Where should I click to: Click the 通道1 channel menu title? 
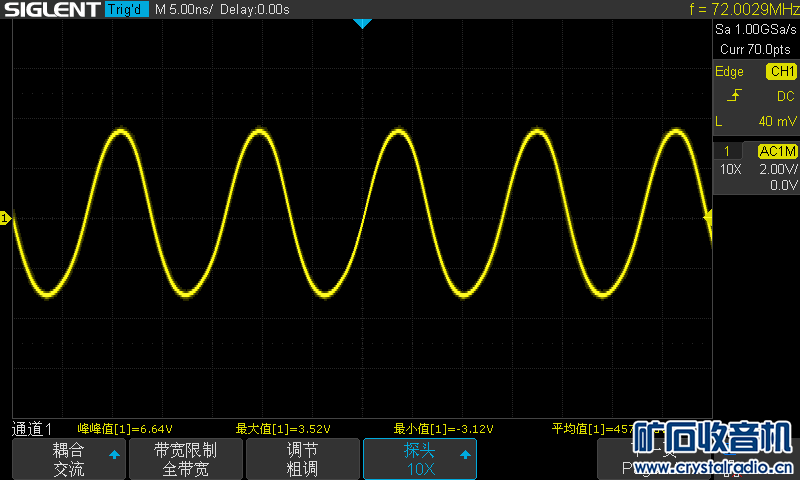(32, 429)
